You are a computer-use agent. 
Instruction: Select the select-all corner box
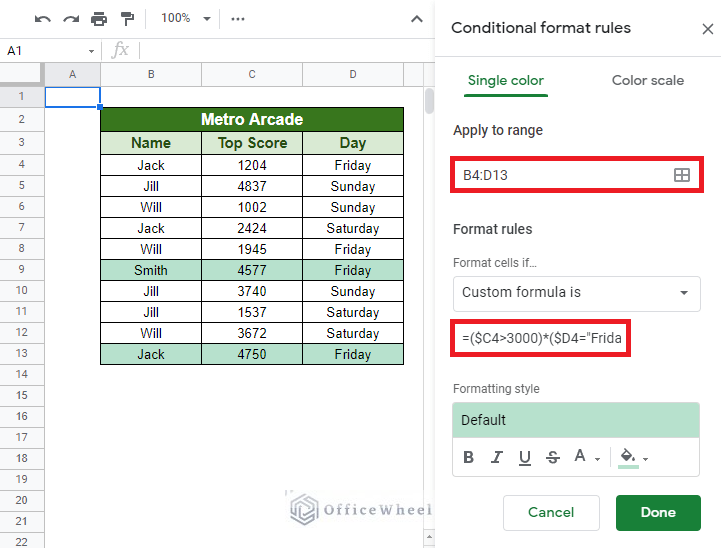(x=20, y=74)
